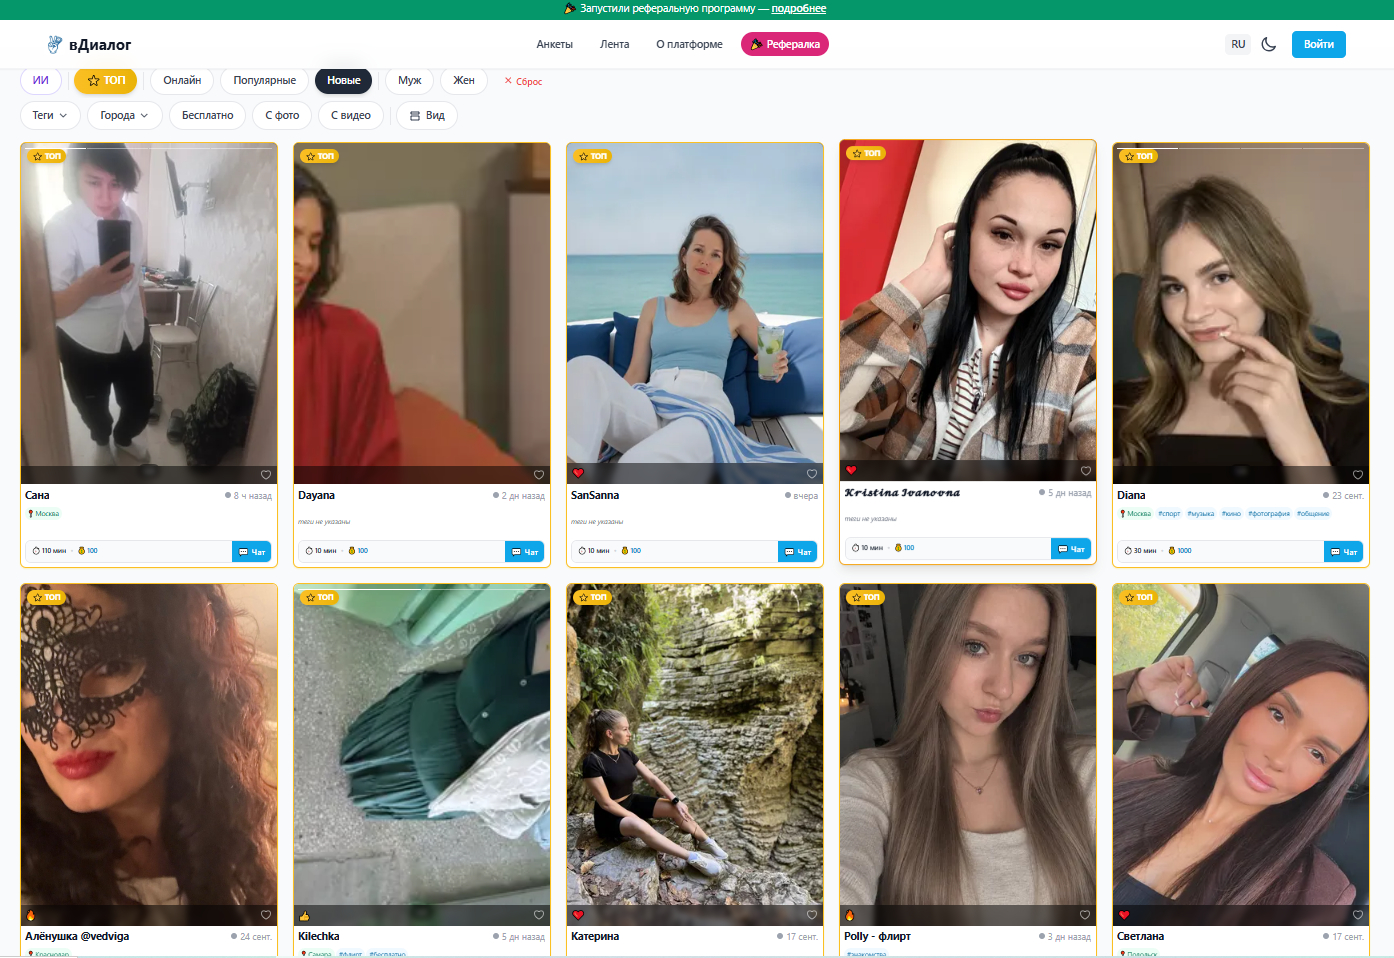1394x958 pixels.
Task: Toggle the Бесплатно filter
Action: click(208, 115)
